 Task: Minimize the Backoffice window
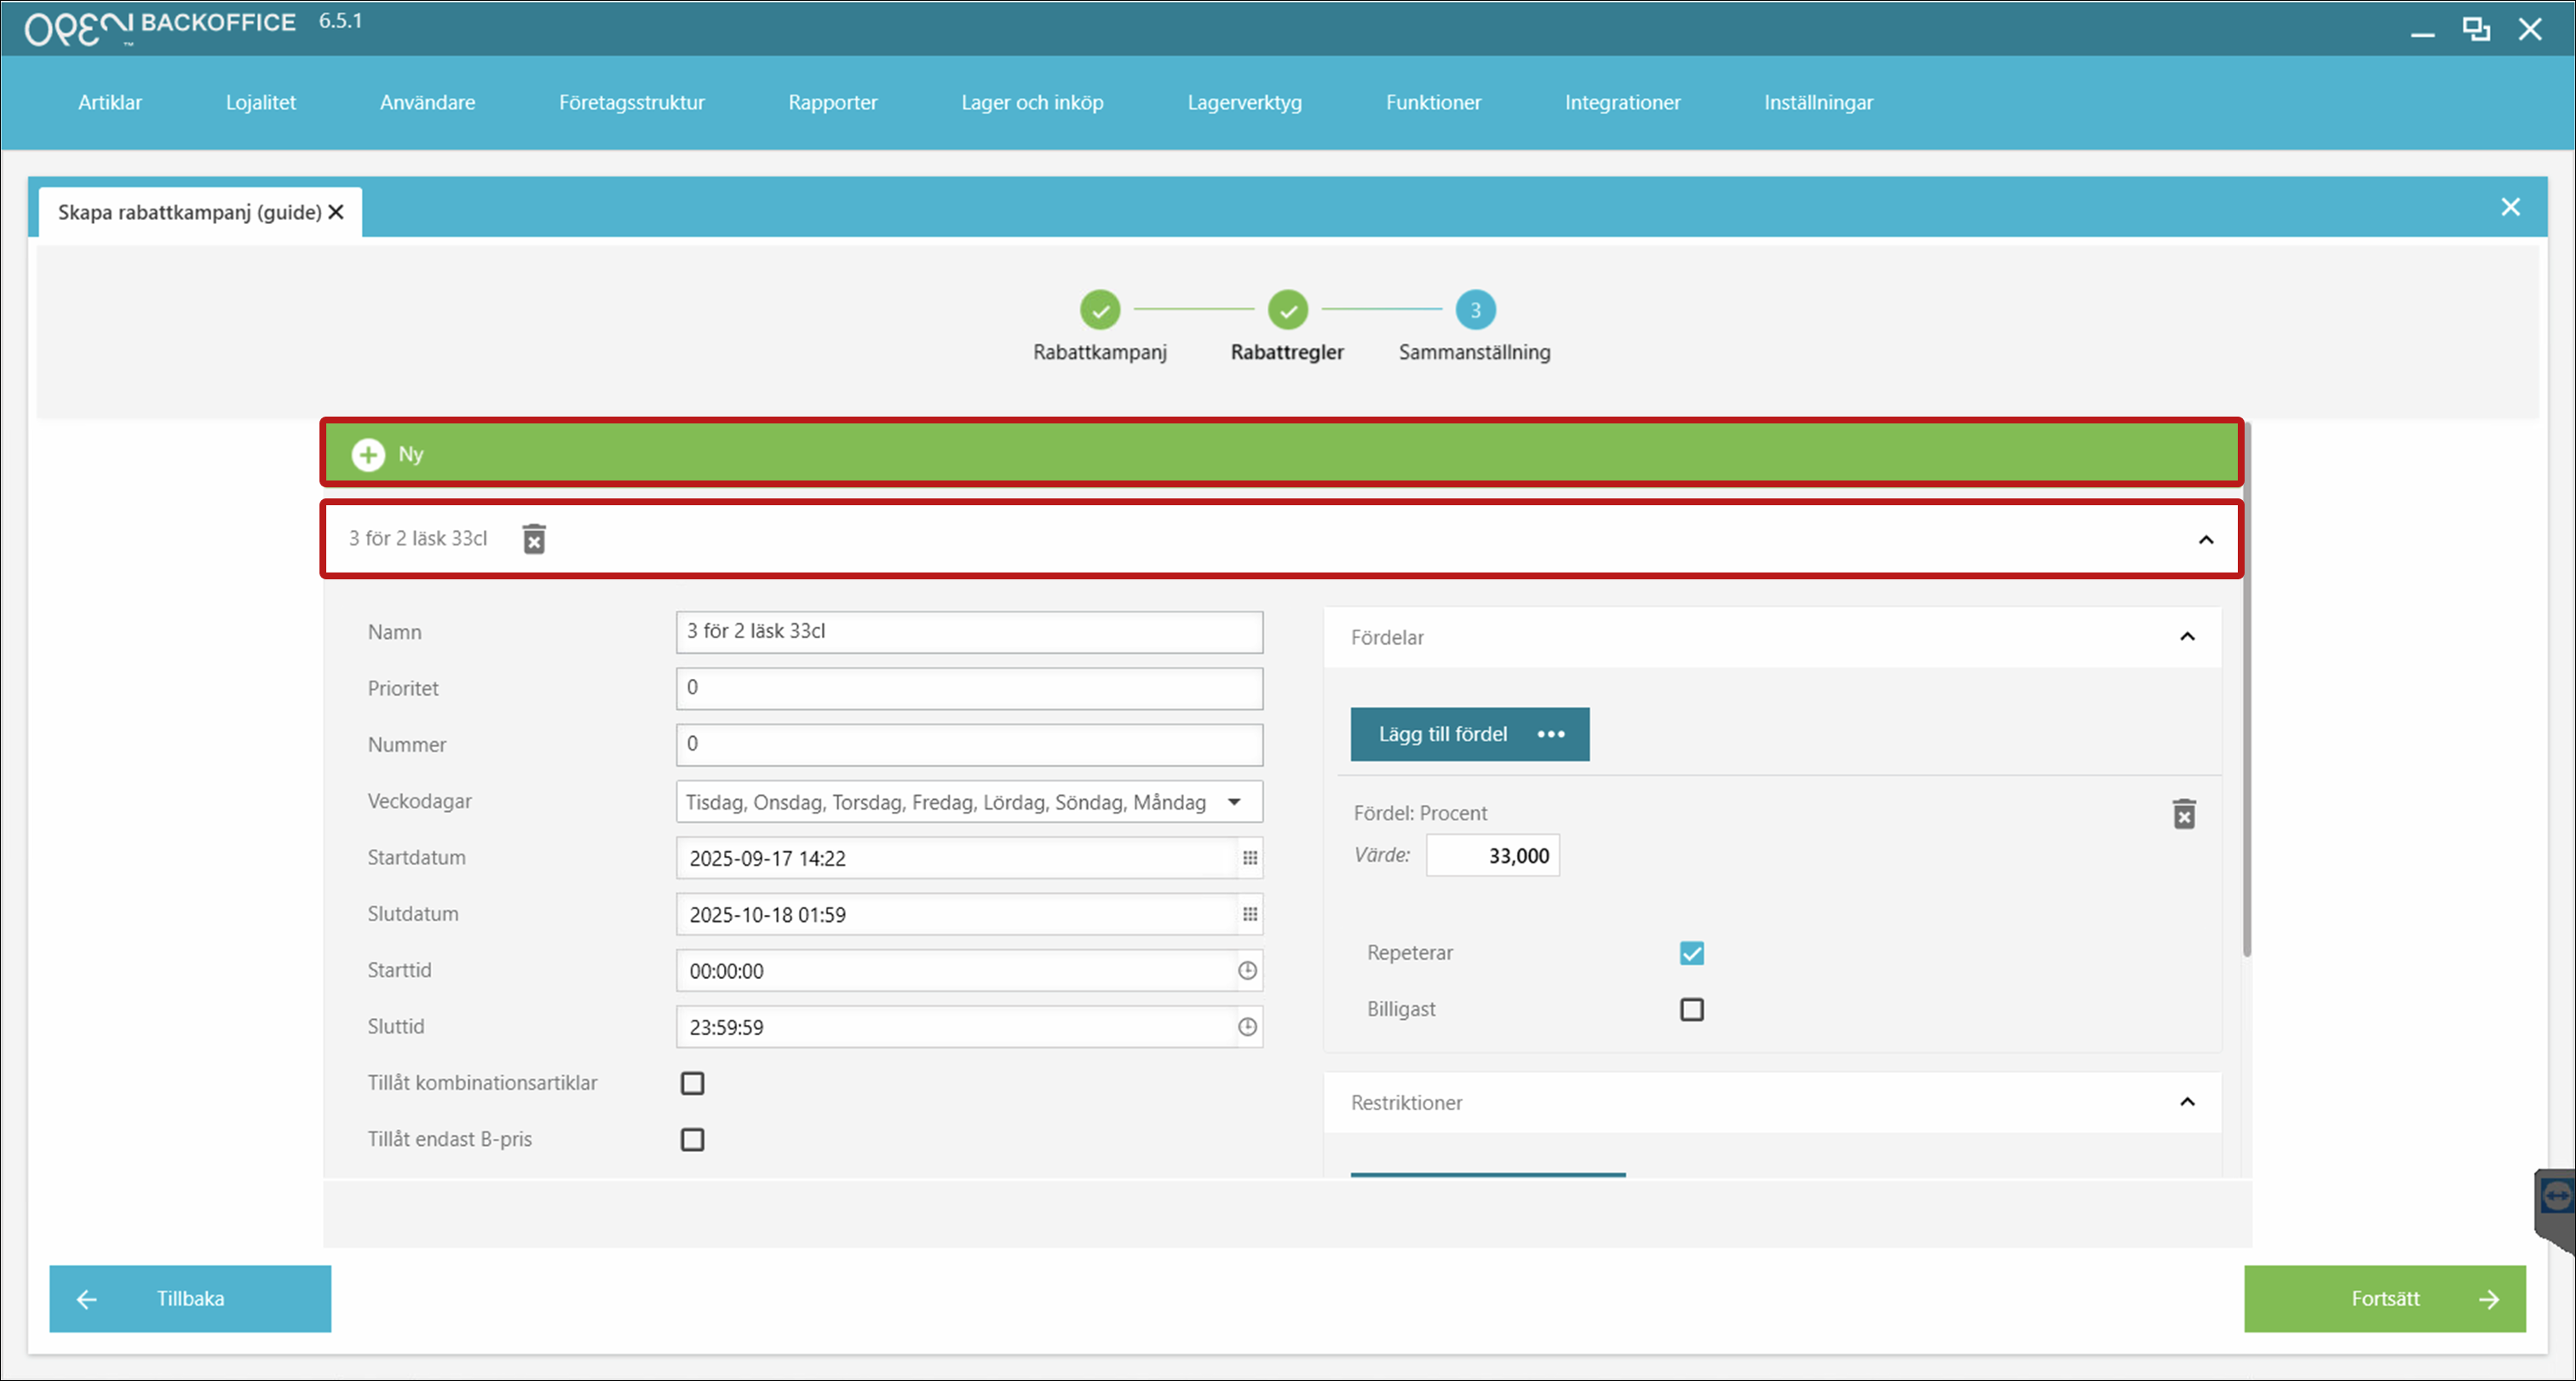coord(2422,35)
